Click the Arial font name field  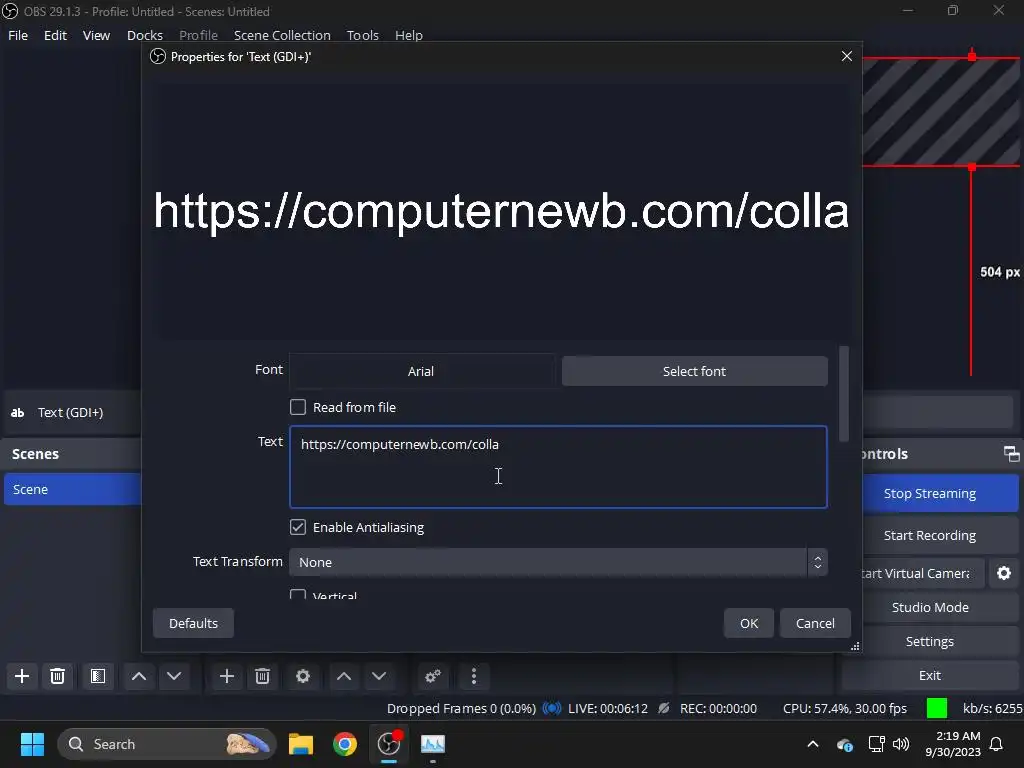pyautogui.click(x=421, y=371)
